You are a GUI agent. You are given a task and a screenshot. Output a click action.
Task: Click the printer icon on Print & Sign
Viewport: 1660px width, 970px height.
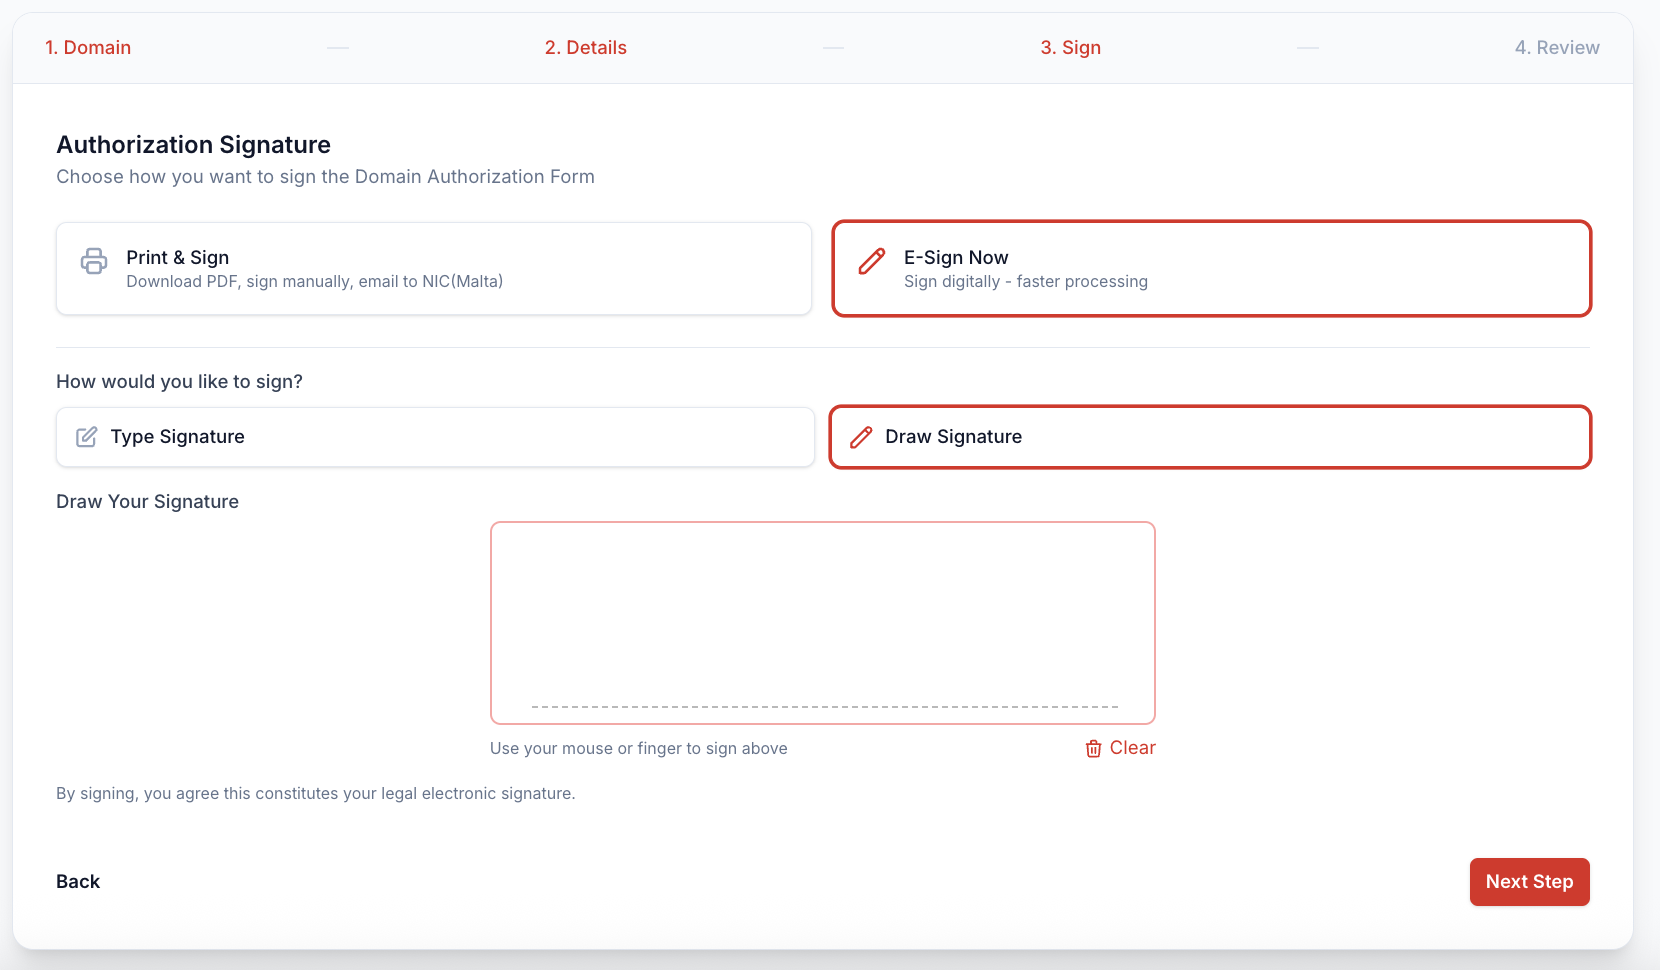(x=94, y=261)
